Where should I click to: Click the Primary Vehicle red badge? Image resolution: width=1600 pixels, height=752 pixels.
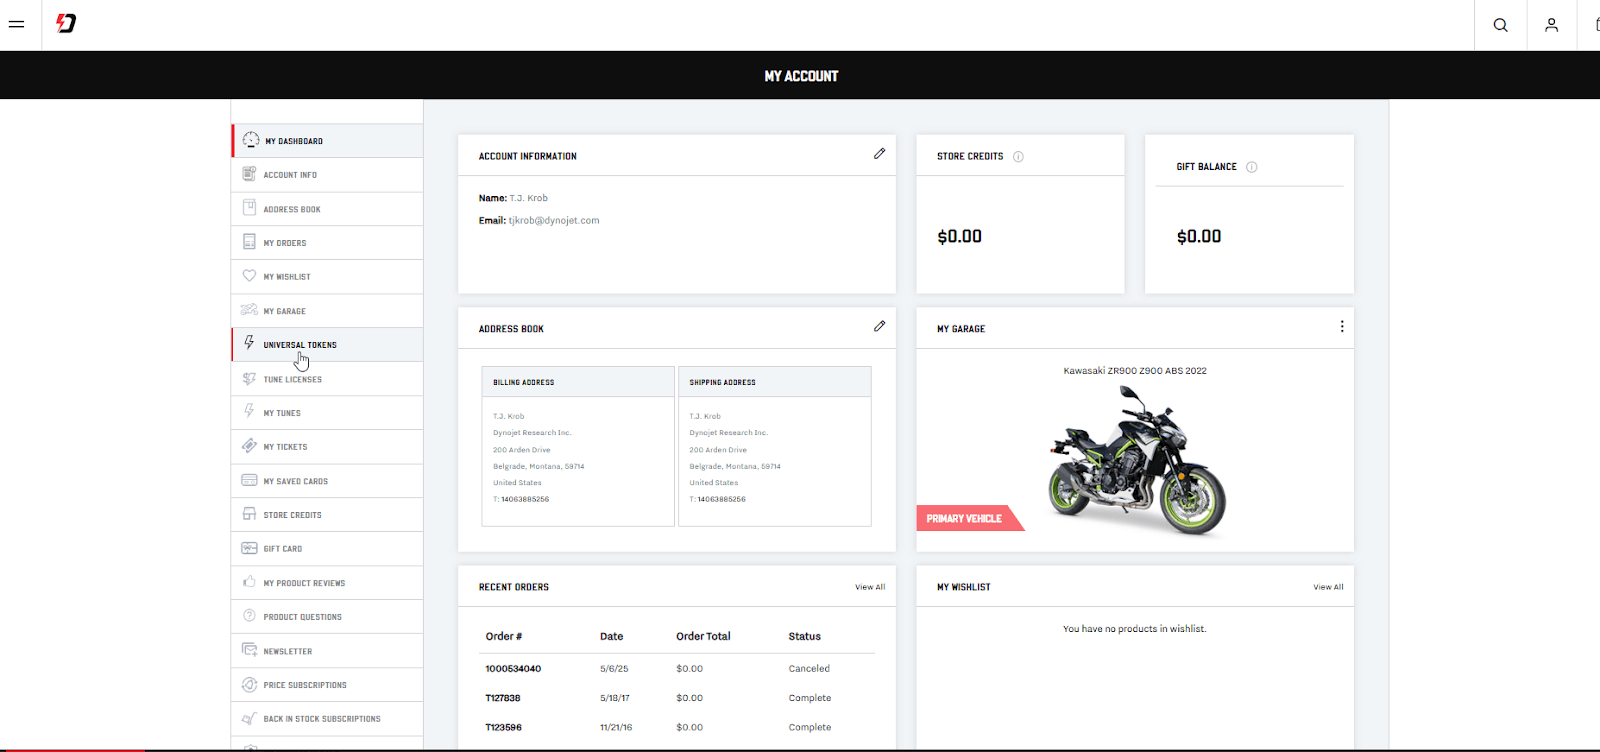pos(969,518)
